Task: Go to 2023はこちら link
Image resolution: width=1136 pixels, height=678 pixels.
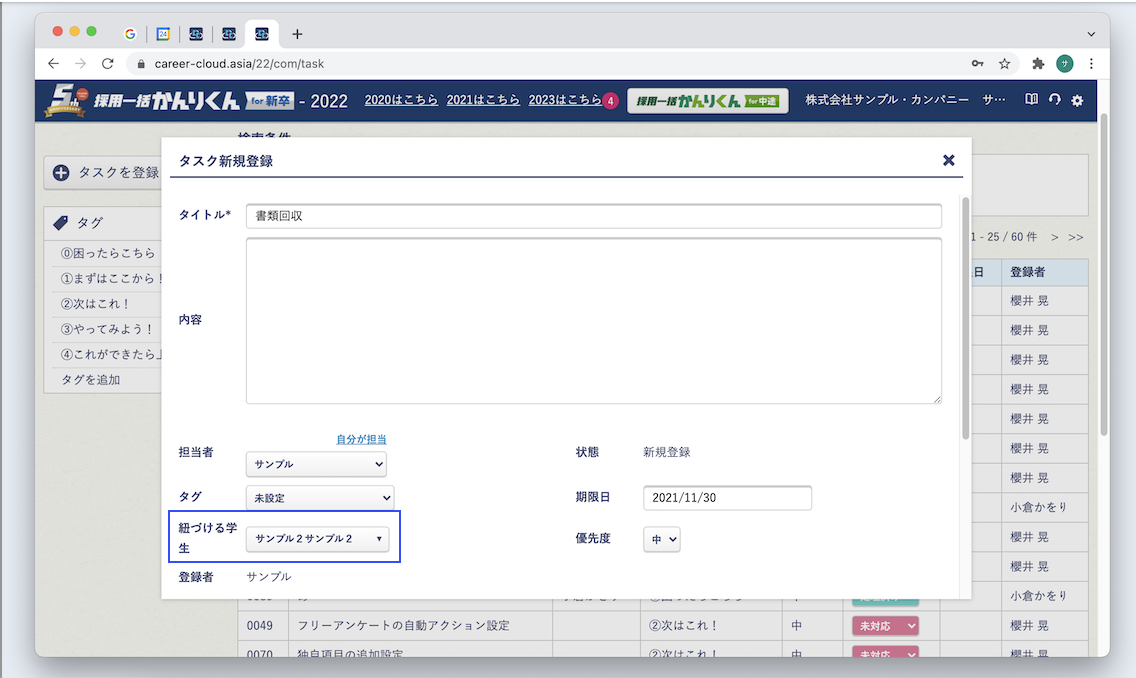Action: pos(564,100)
